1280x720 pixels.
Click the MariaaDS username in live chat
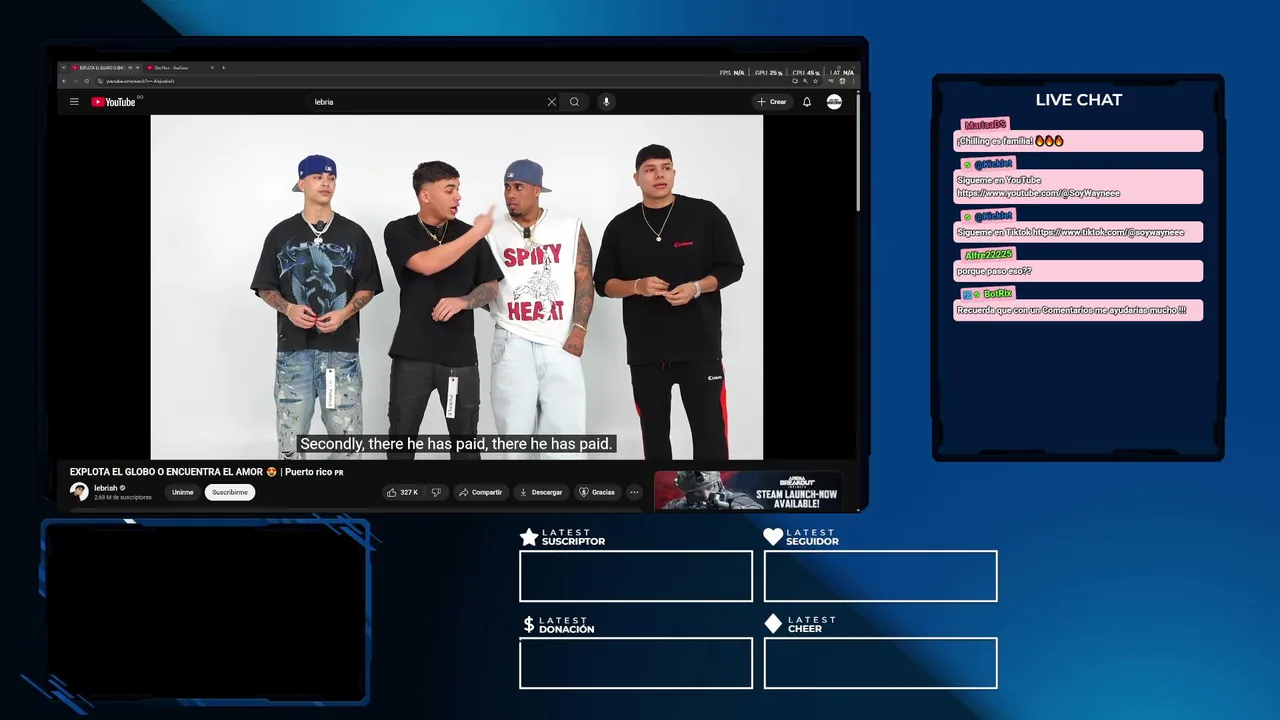985,125
